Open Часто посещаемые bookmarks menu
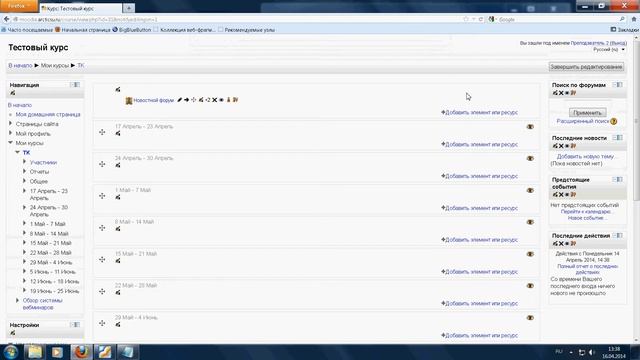 point(27,30)
